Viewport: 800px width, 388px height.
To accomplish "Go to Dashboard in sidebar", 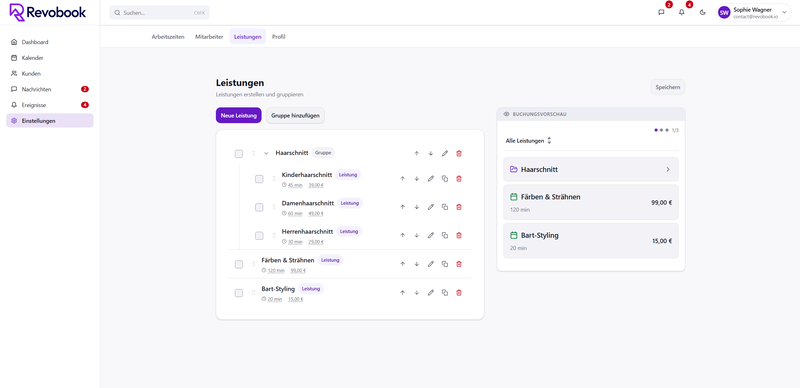I will tap(49, 42).
